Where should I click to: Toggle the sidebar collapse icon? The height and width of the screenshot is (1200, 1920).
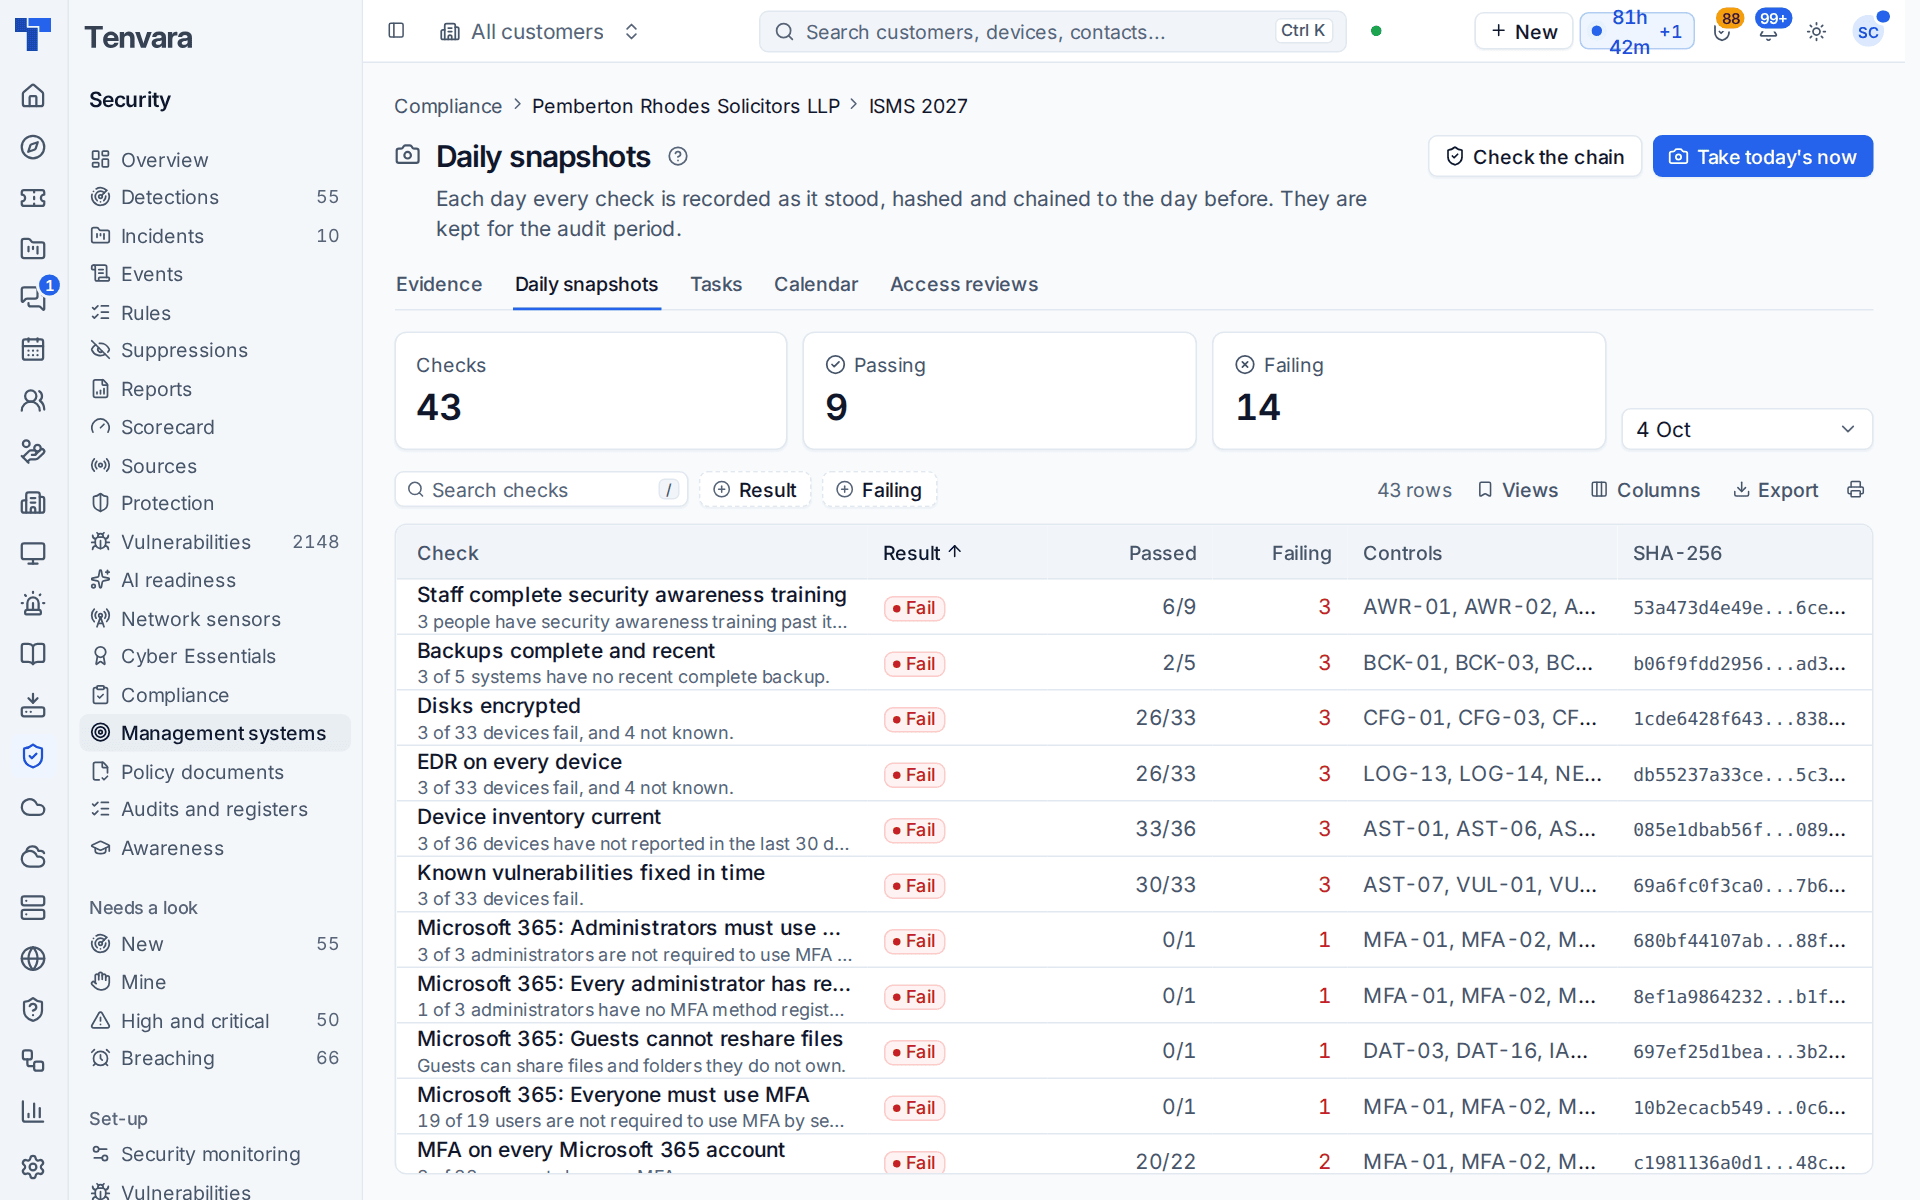coord(396,31)
